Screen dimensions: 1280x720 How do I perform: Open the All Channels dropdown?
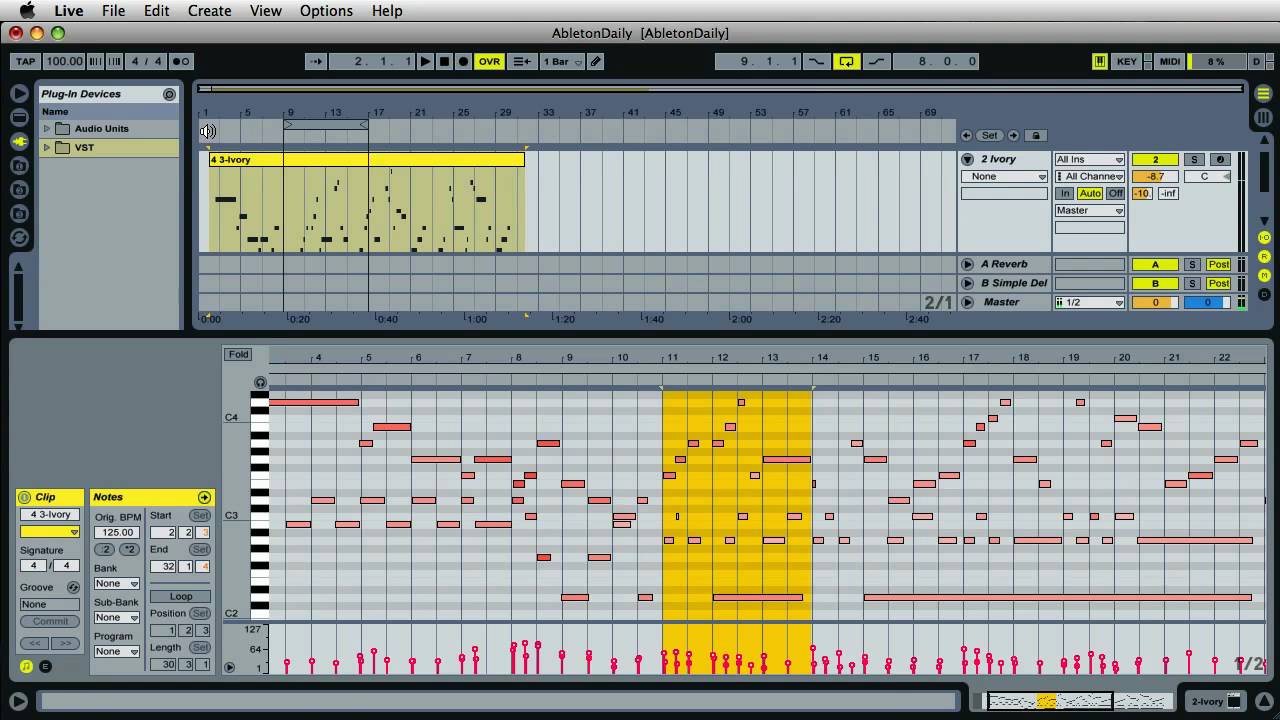[1089, 176]
